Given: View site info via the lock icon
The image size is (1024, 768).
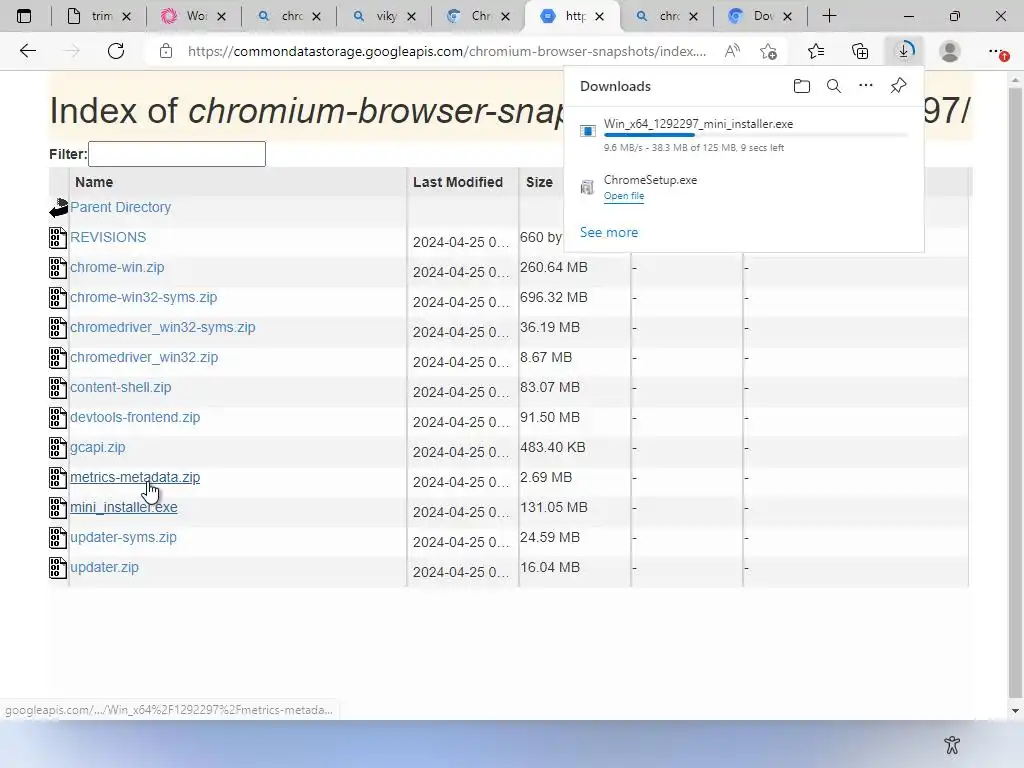Looking at the screenshot, I should point(166,51).
